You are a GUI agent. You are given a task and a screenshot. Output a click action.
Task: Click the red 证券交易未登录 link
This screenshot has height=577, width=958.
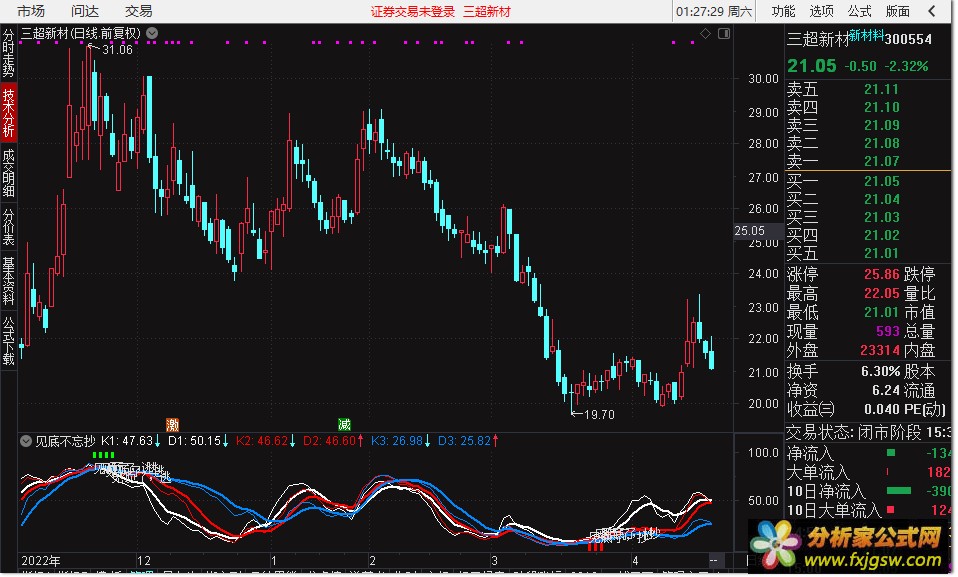coord(413,12)
